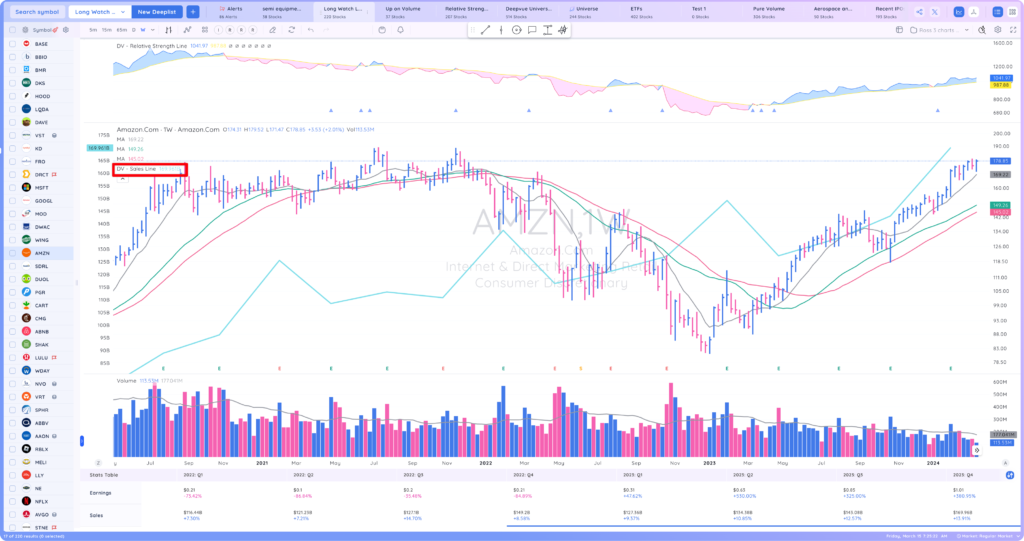
Task: Switch to the grid multi-chart view toggle
Action: pyautogui.click(x=1012, y=12)
